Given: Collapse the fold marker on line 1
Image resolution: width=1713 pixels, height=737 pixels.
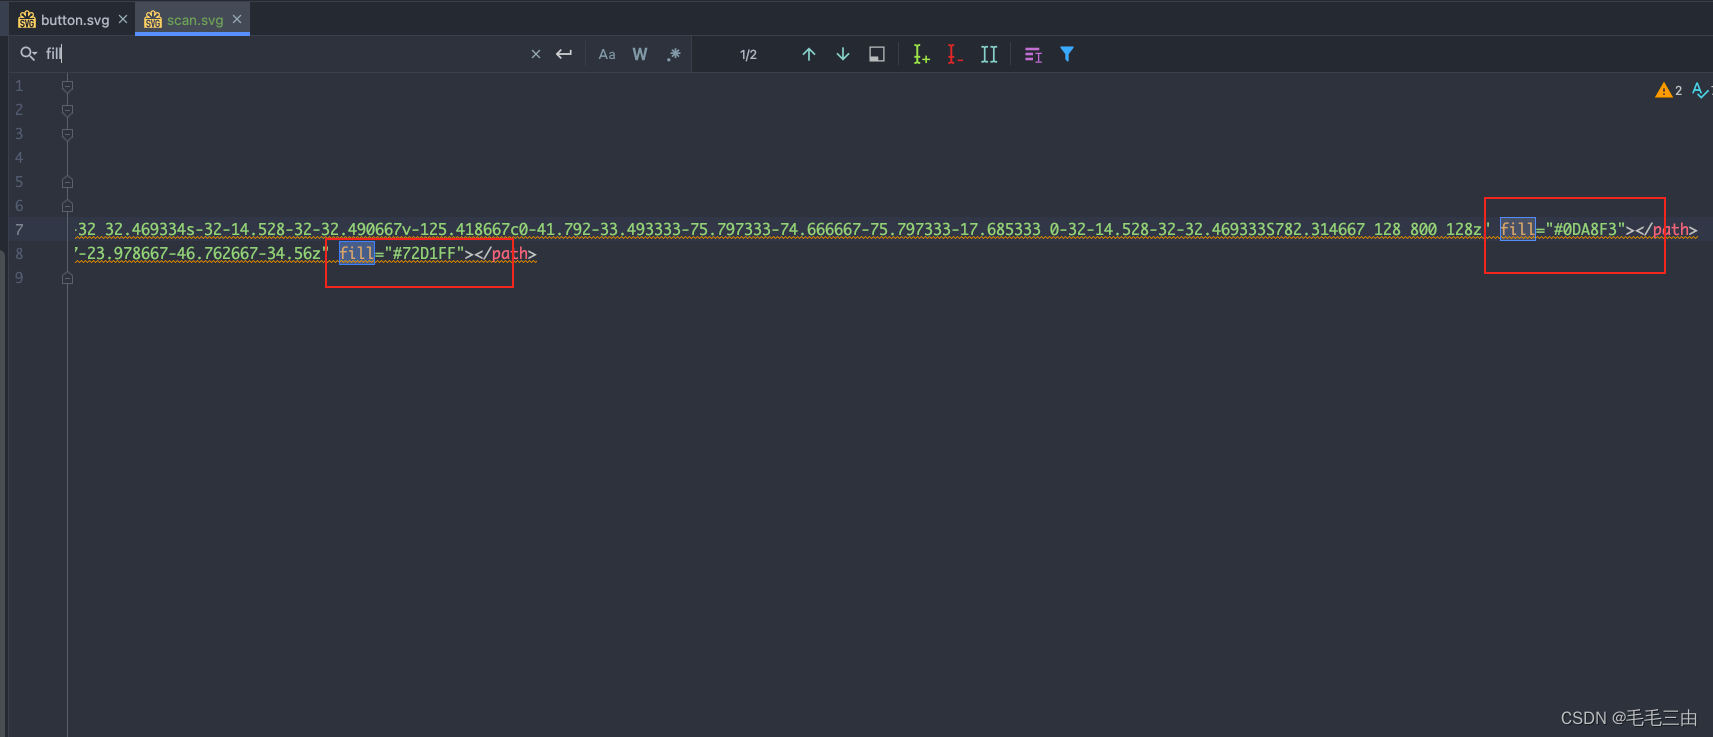Looking at the screenshot, I should pos(67,86).
